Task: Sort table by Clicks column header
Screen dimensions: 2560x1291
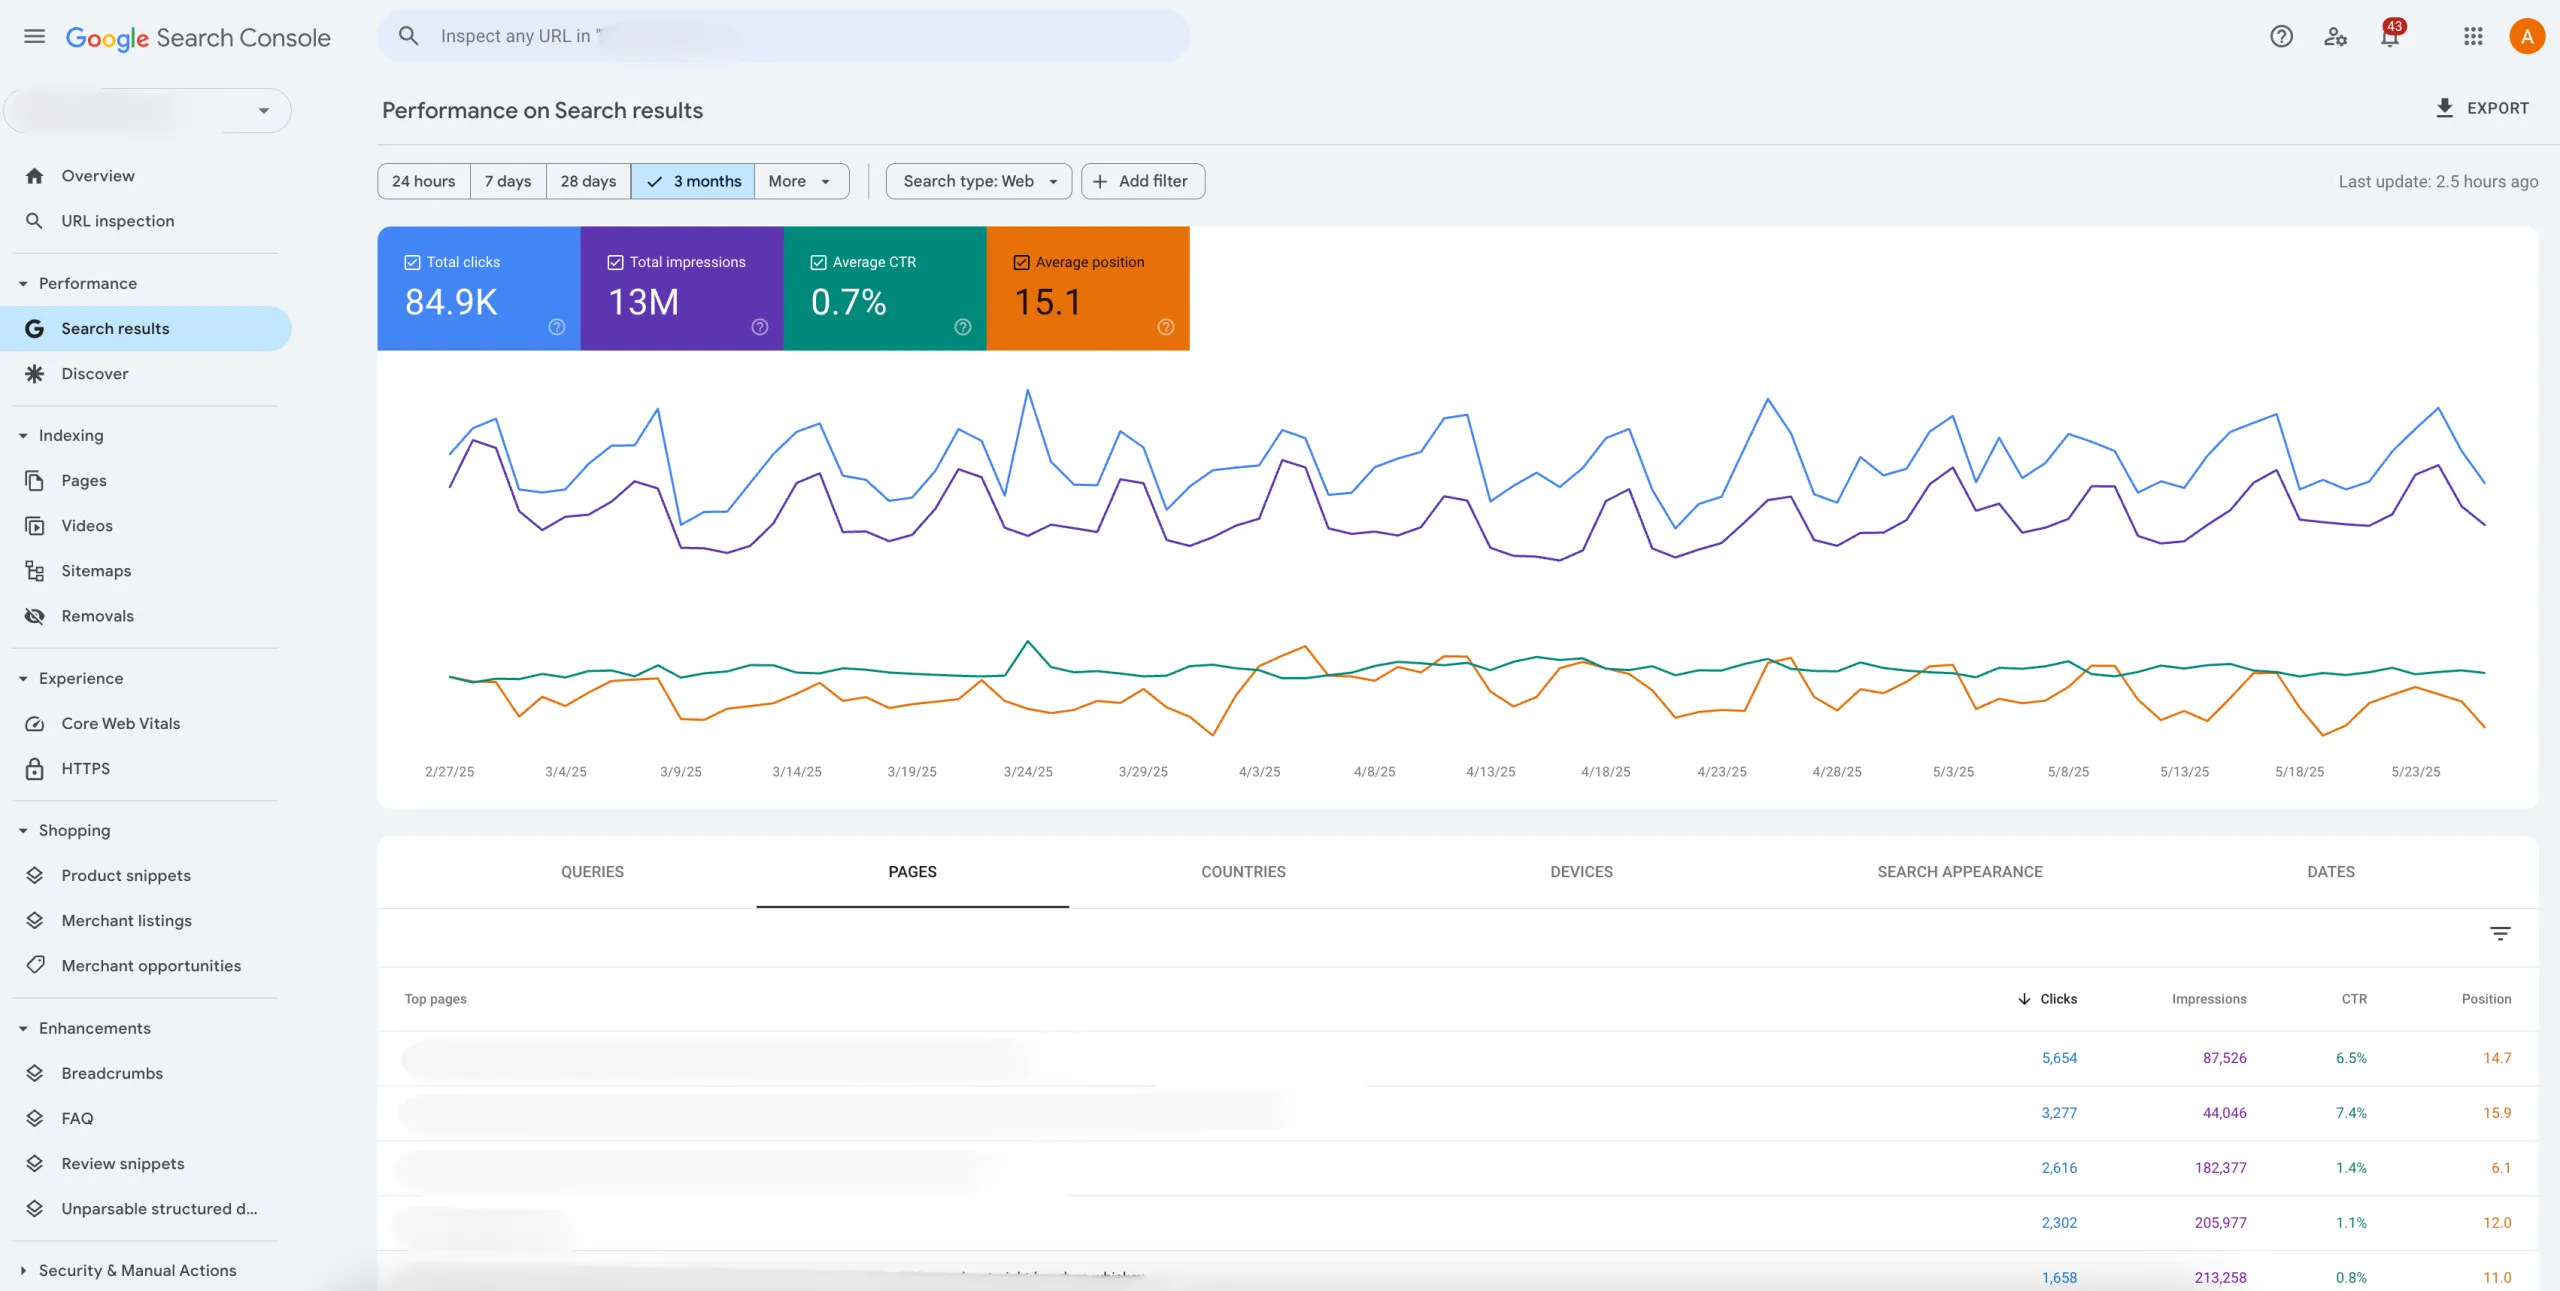Action: [2048, 999]
